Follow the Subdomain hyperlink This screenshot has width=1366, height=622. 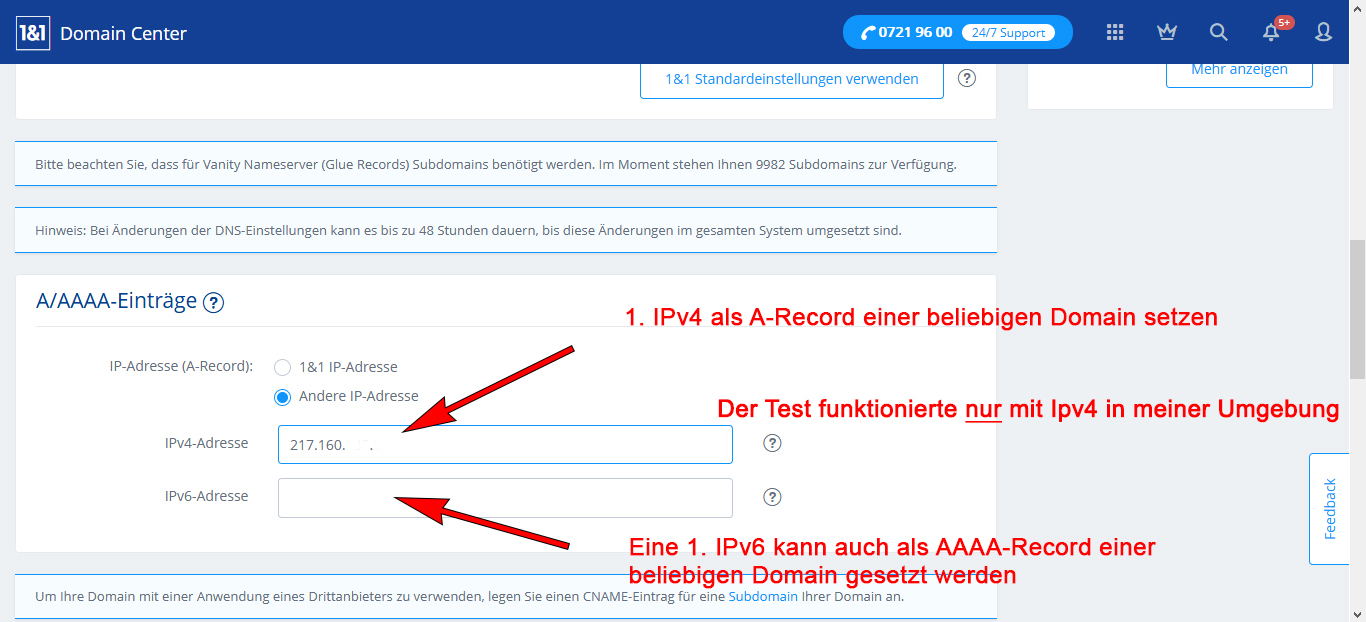[x=762, y=597]
